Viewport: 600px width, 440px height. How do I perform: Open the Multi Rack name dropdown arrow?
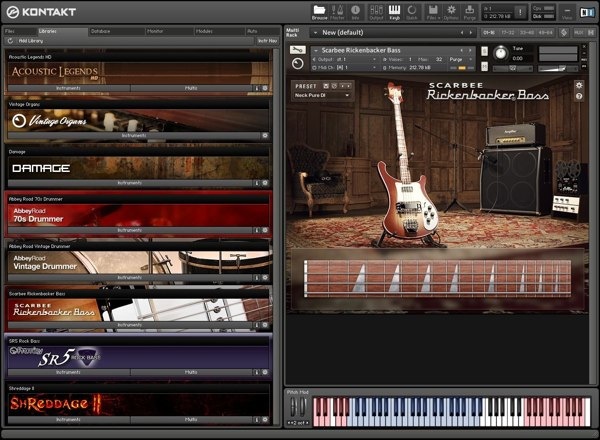(315, 33)
